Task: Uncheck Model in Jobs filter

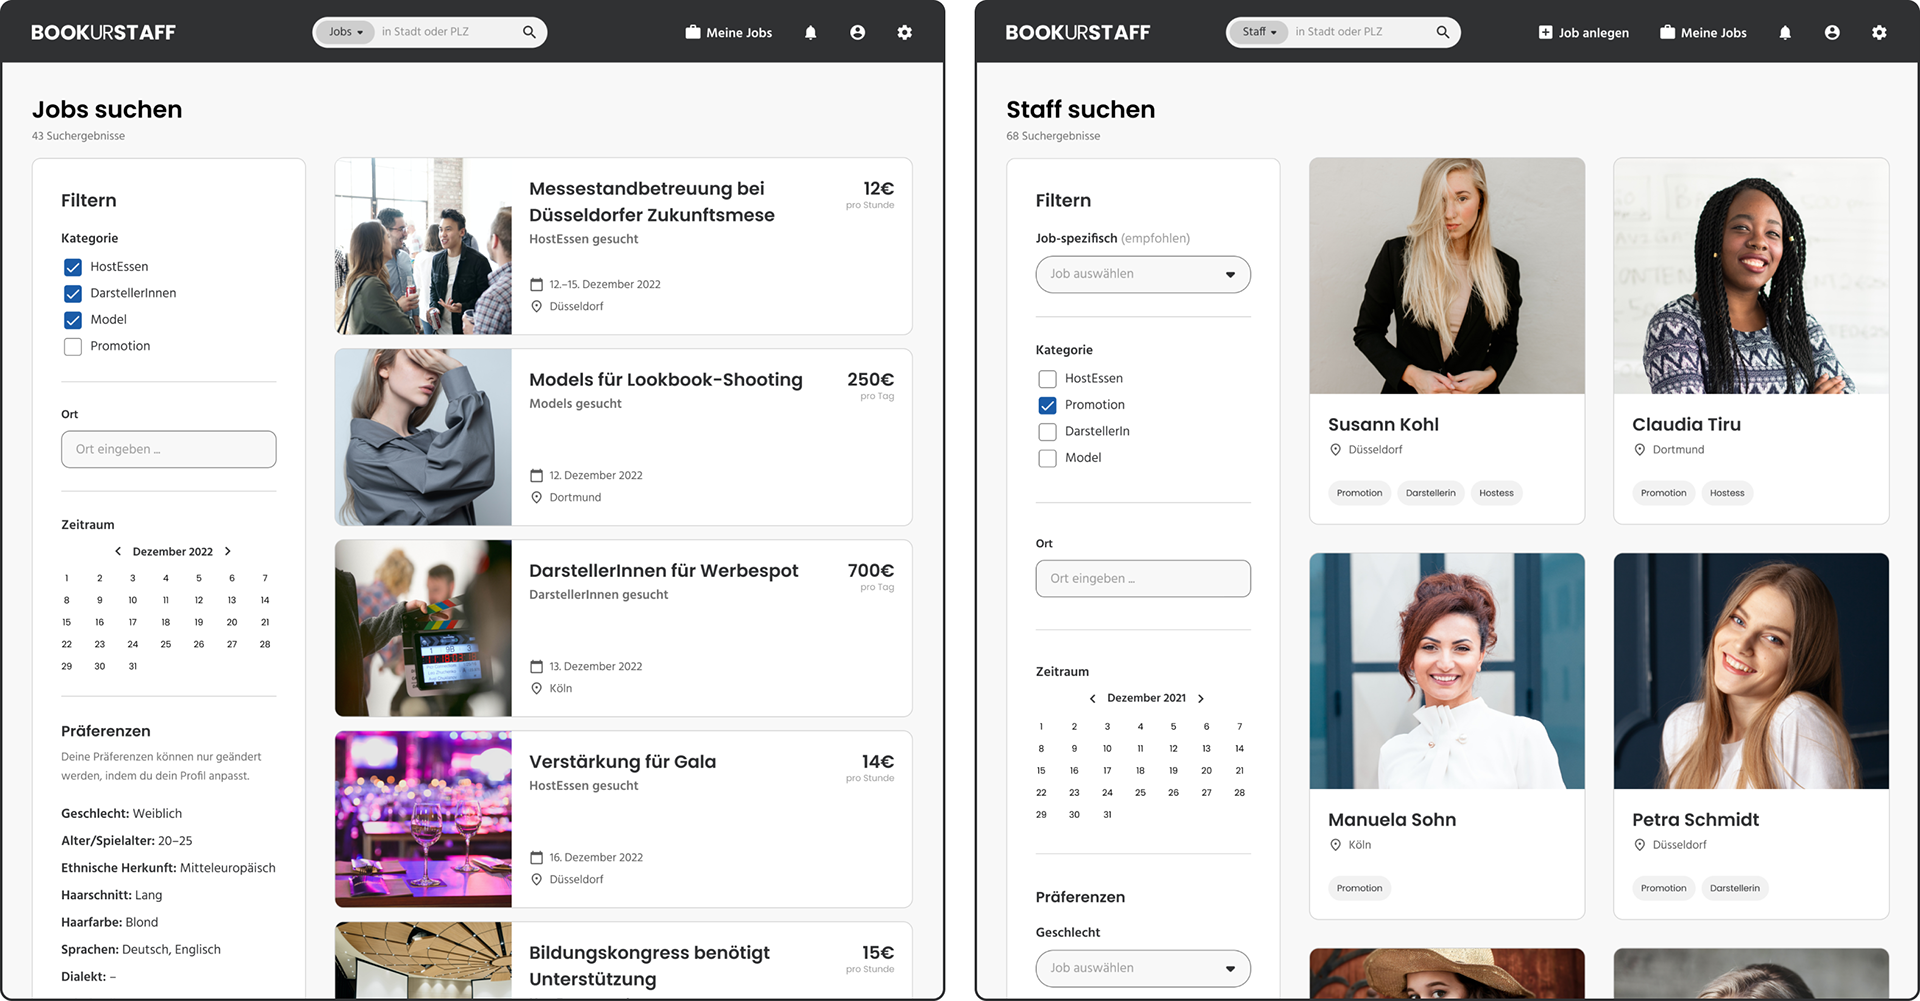Action: coord(73,320)
